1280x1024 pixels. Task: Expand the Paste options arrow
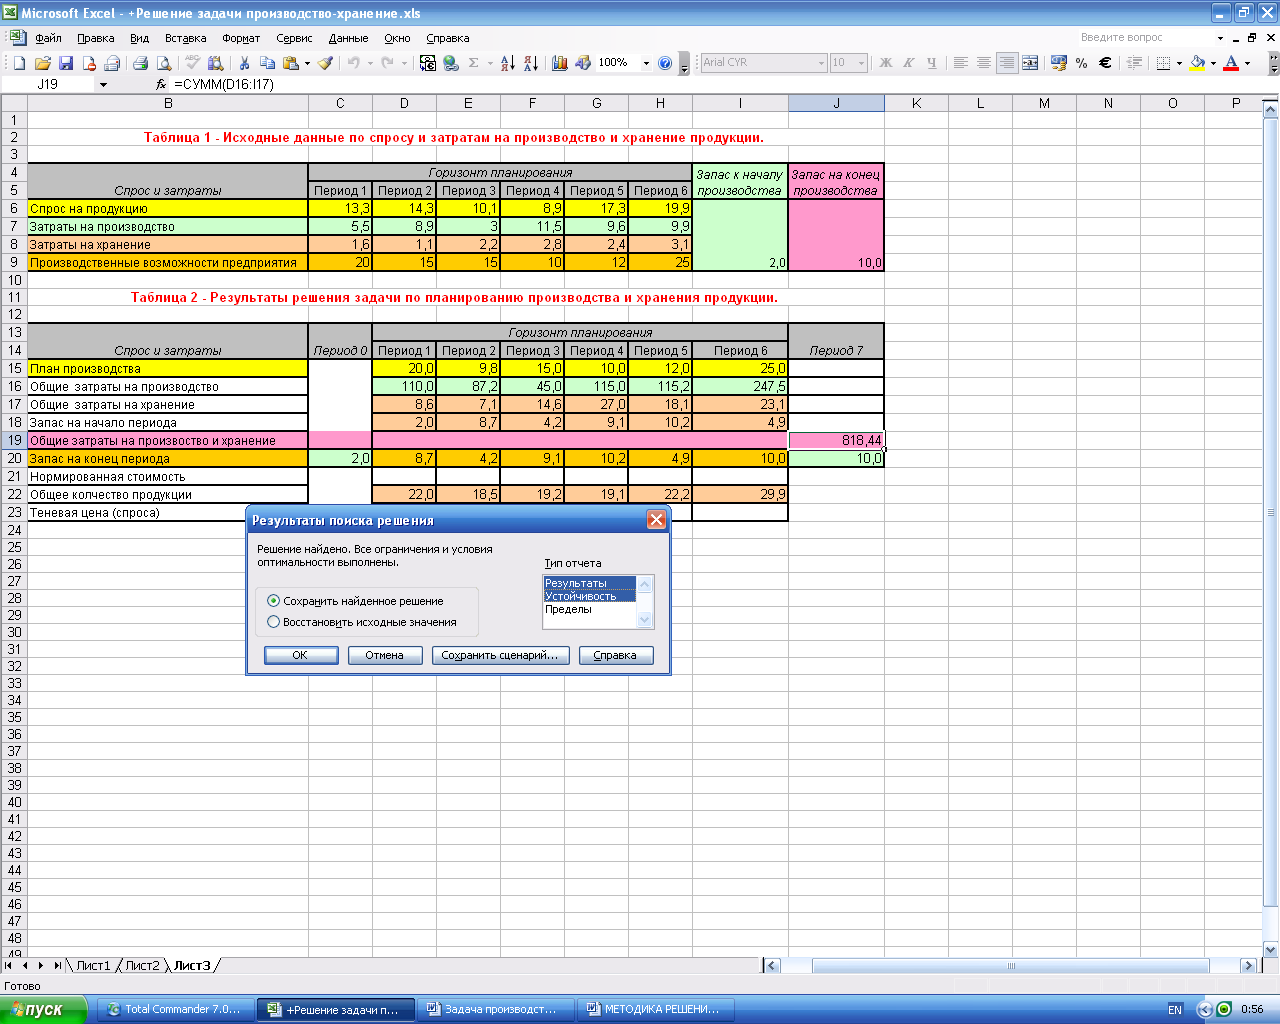click(x=307, y=63)
